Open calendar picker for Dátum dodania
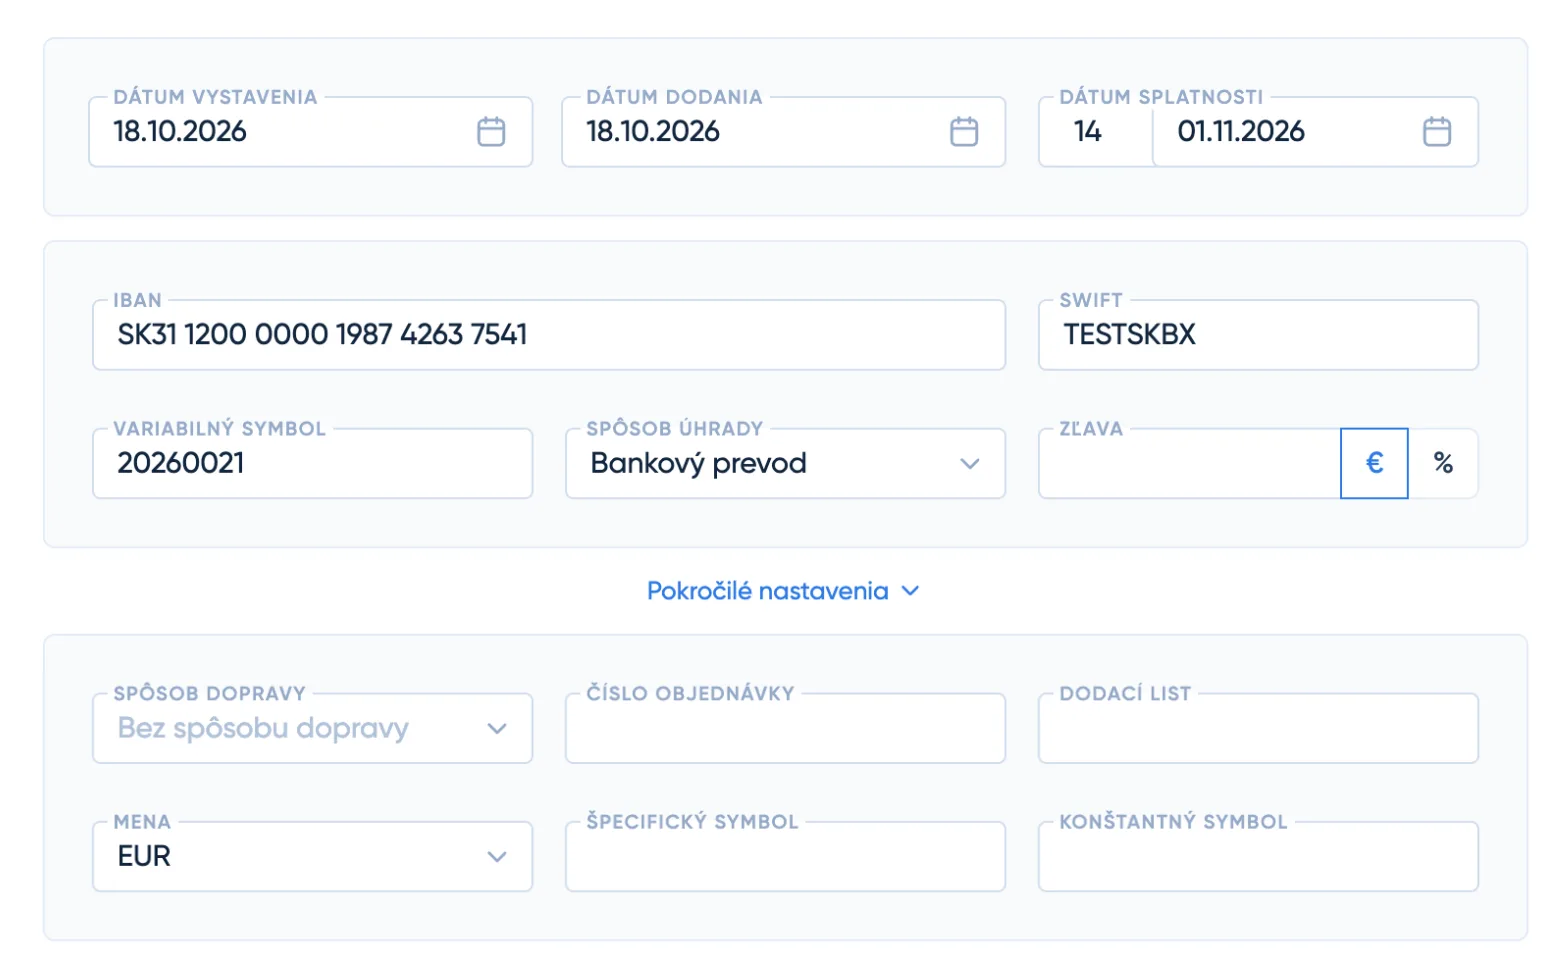This screenshot has width=1568, height=974. (964, 131)
